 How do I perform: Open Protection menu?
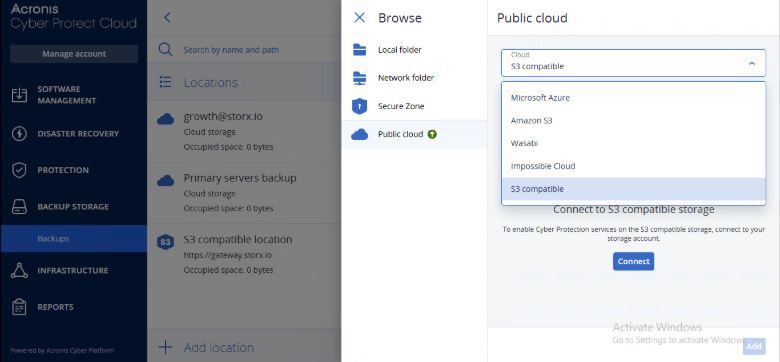point(74,170)
